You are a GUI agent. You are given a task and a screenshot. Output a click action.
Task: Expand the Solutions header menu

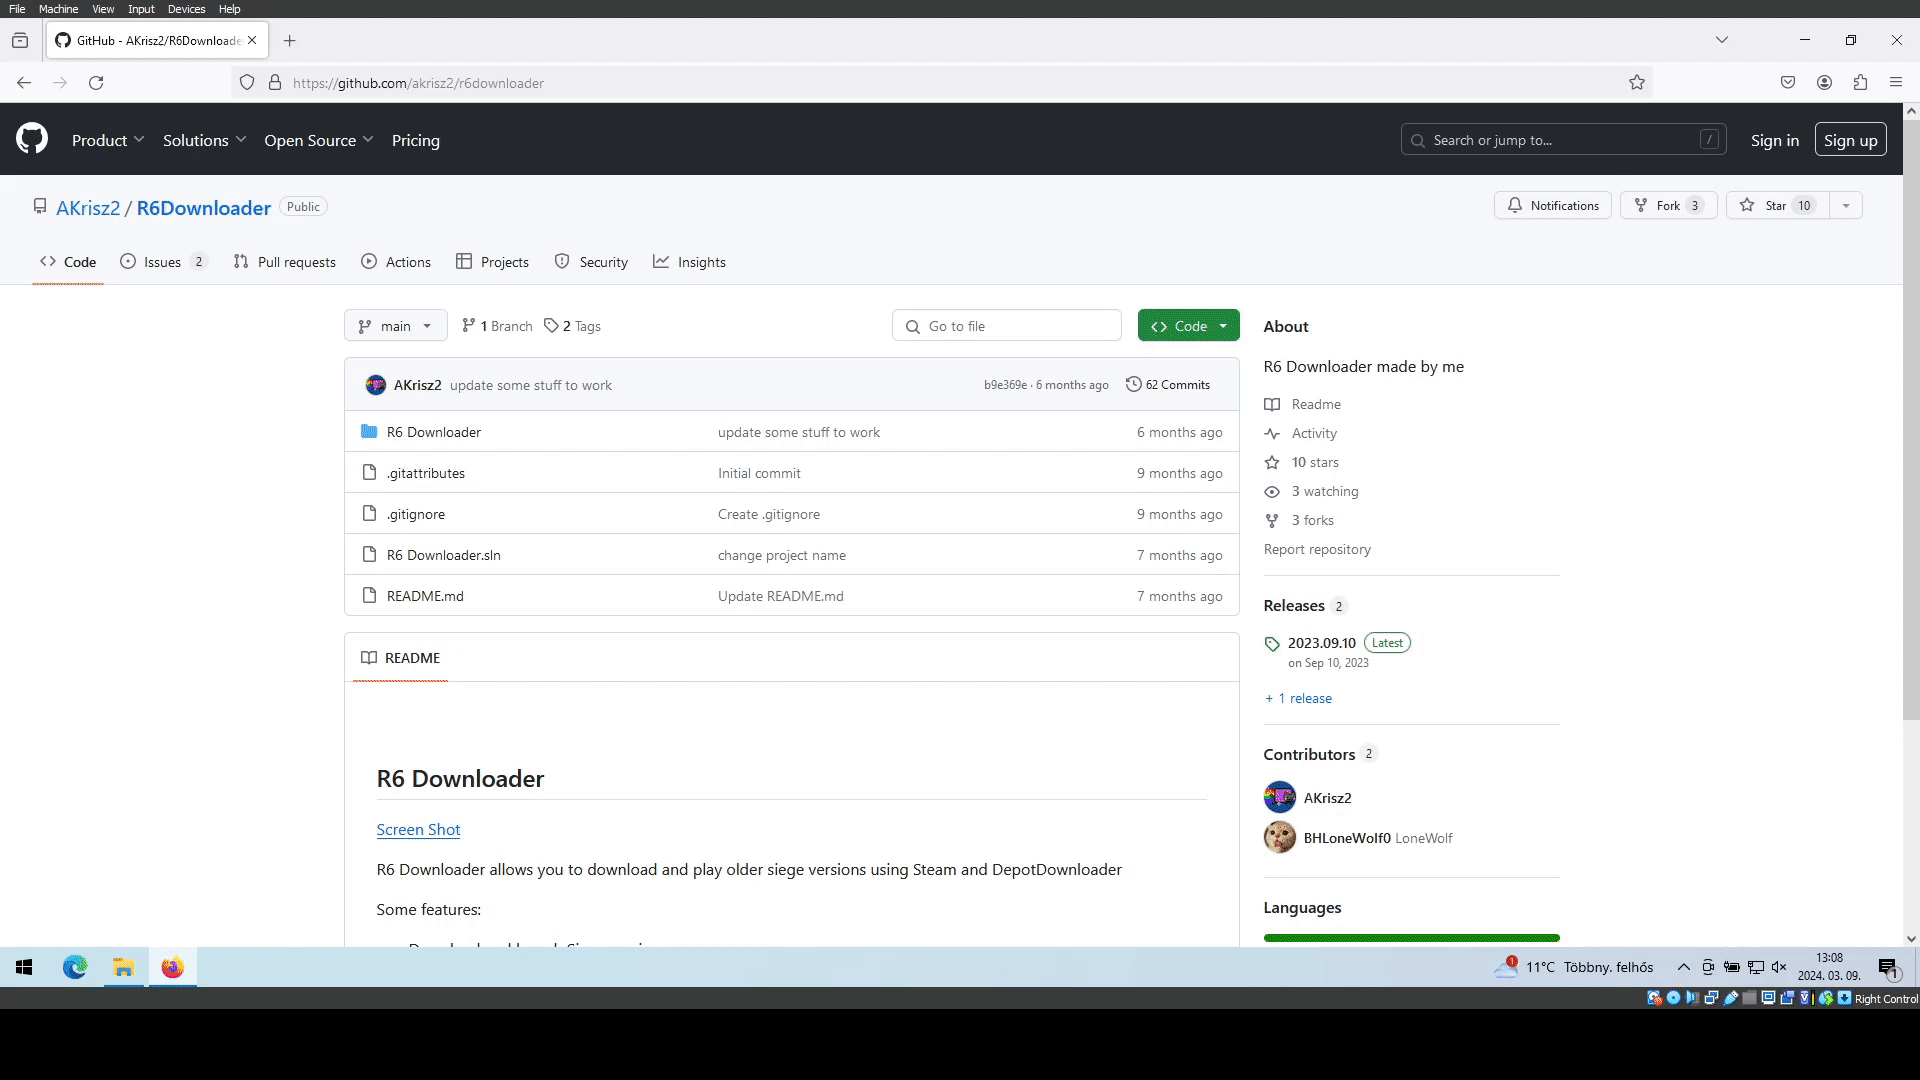pos(204,141)
